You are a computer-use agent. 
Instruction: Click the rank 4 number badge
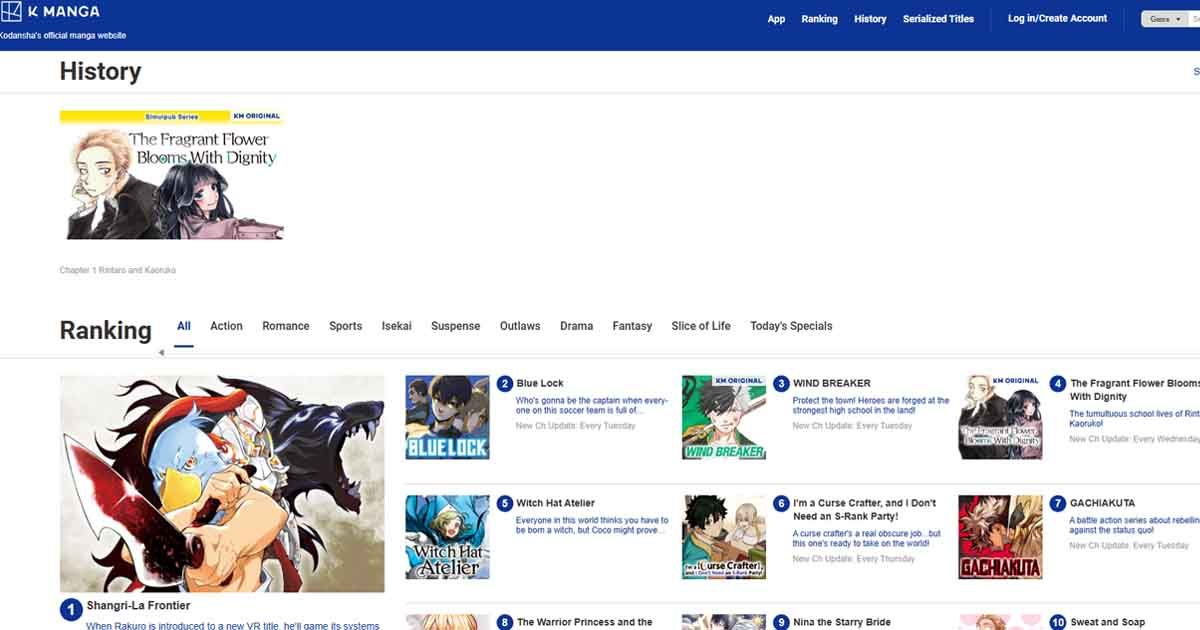[1058, 383]
